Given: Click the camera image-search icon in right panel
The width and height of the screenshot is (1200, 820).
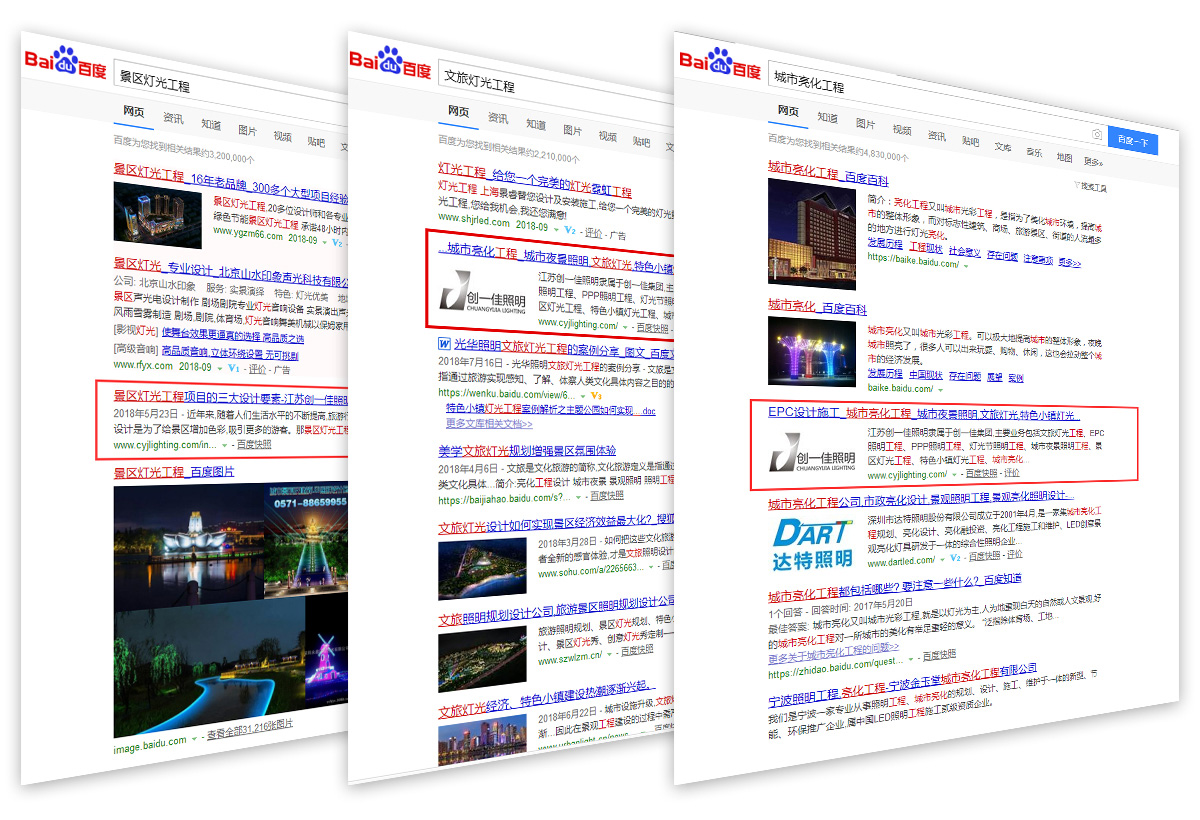Looking at the screenshot, I should click(1097, 136).
